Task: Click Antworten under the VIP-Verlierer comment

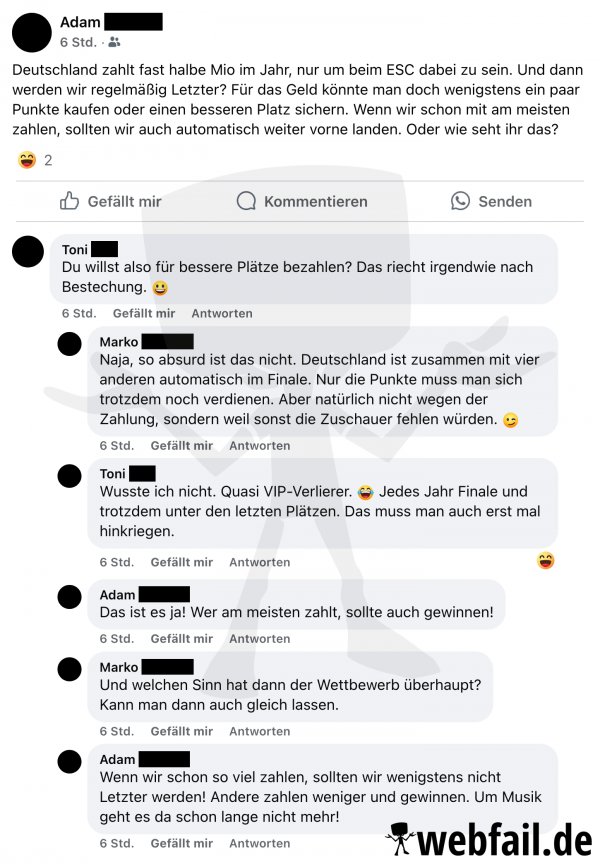Action: coord(260,563)
